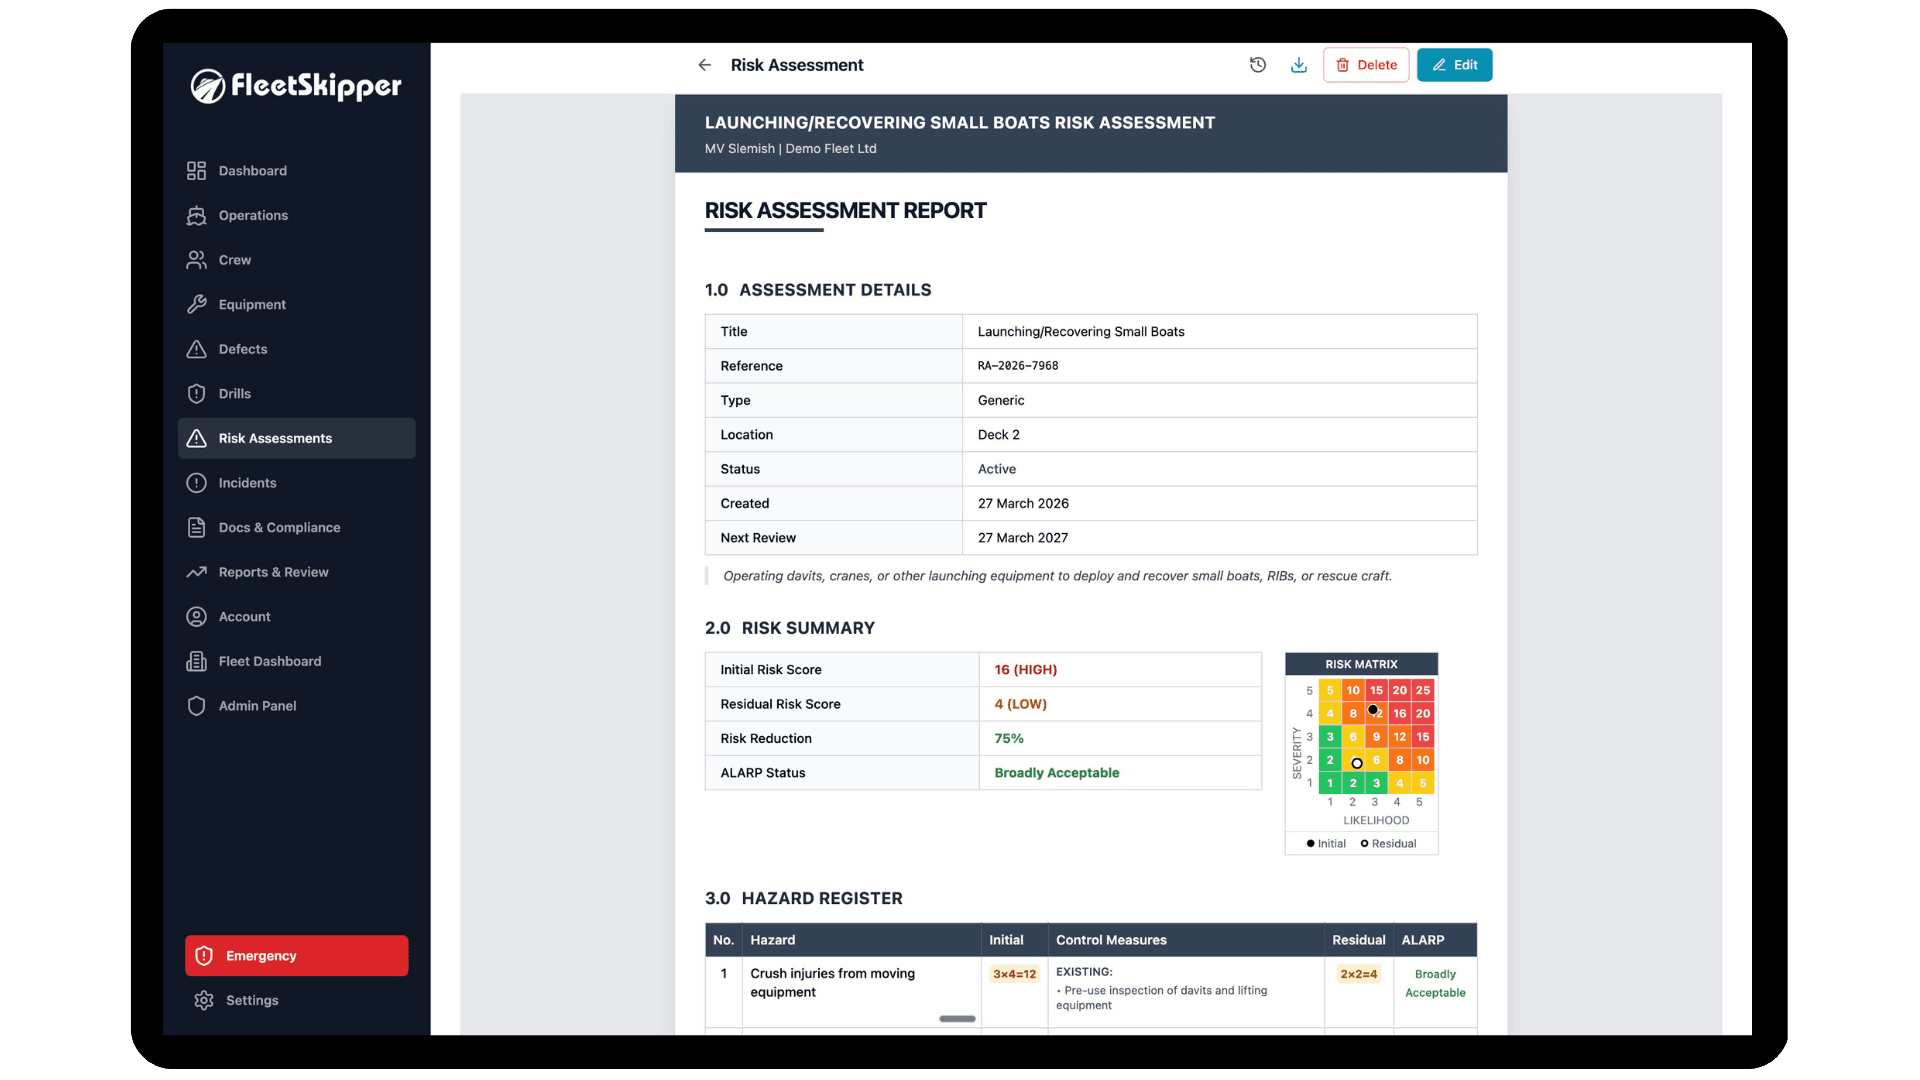Click the 25 cell in risk matrix
The height and width of the screenshot is (1080, 1920).
[1422, 690]
